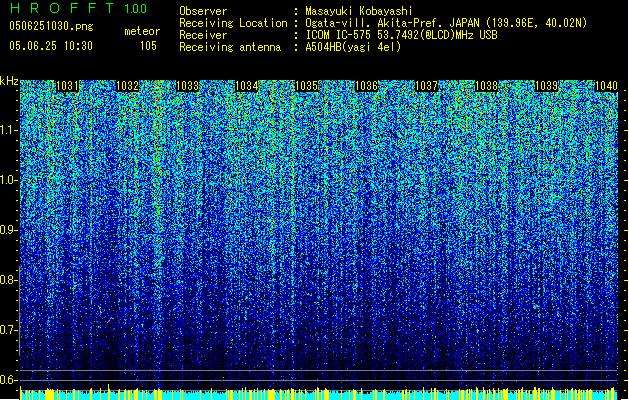Select the file name 0506251030.png

pyautogui.click(x=51, y=26)
